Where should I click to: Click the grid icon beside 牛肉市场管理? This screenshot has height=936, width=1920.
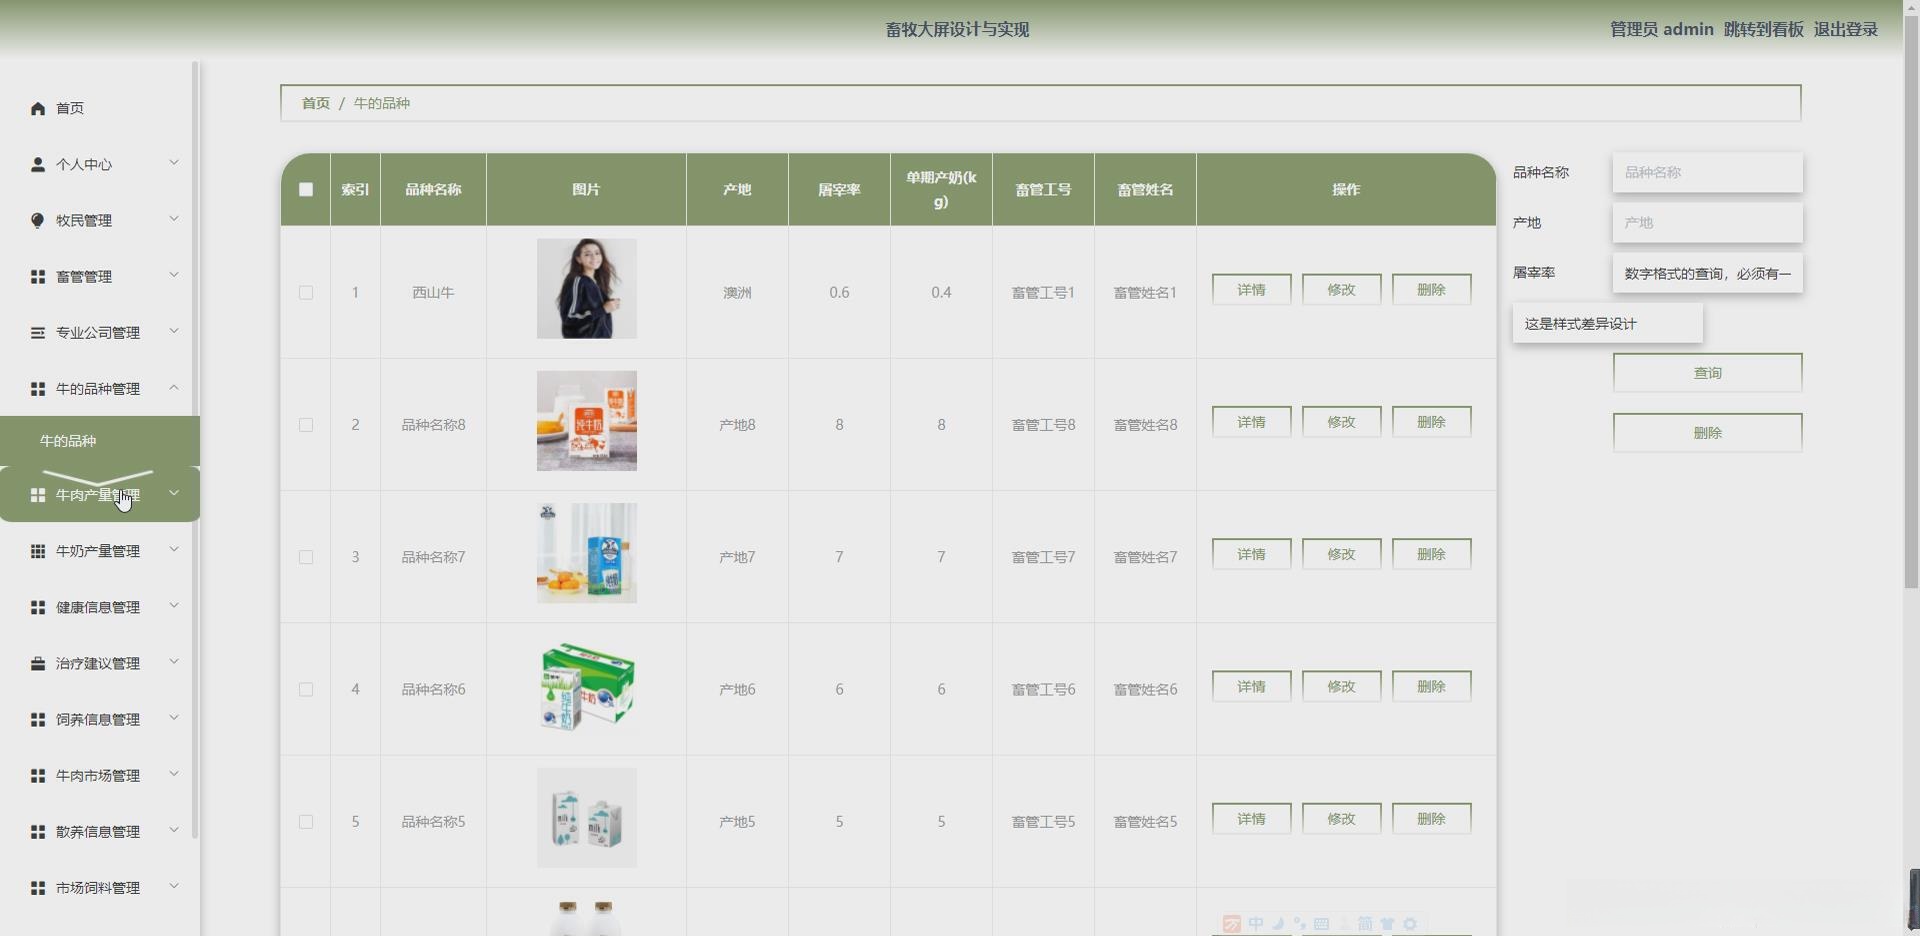(x=38, y=775)
